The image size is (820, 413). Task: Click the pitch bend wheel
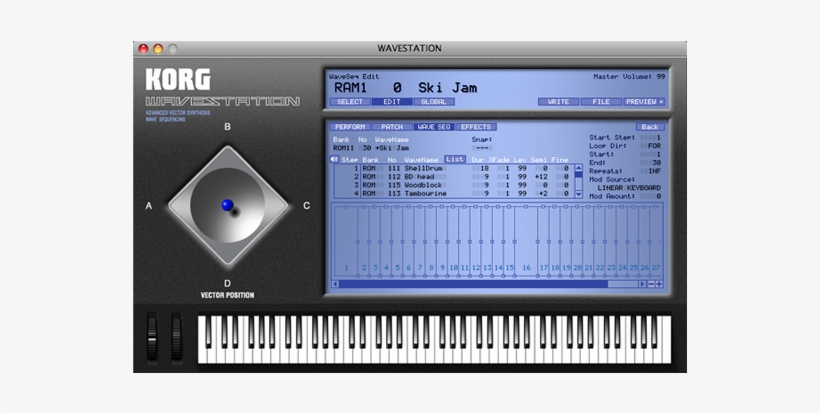tap(152, 337)
